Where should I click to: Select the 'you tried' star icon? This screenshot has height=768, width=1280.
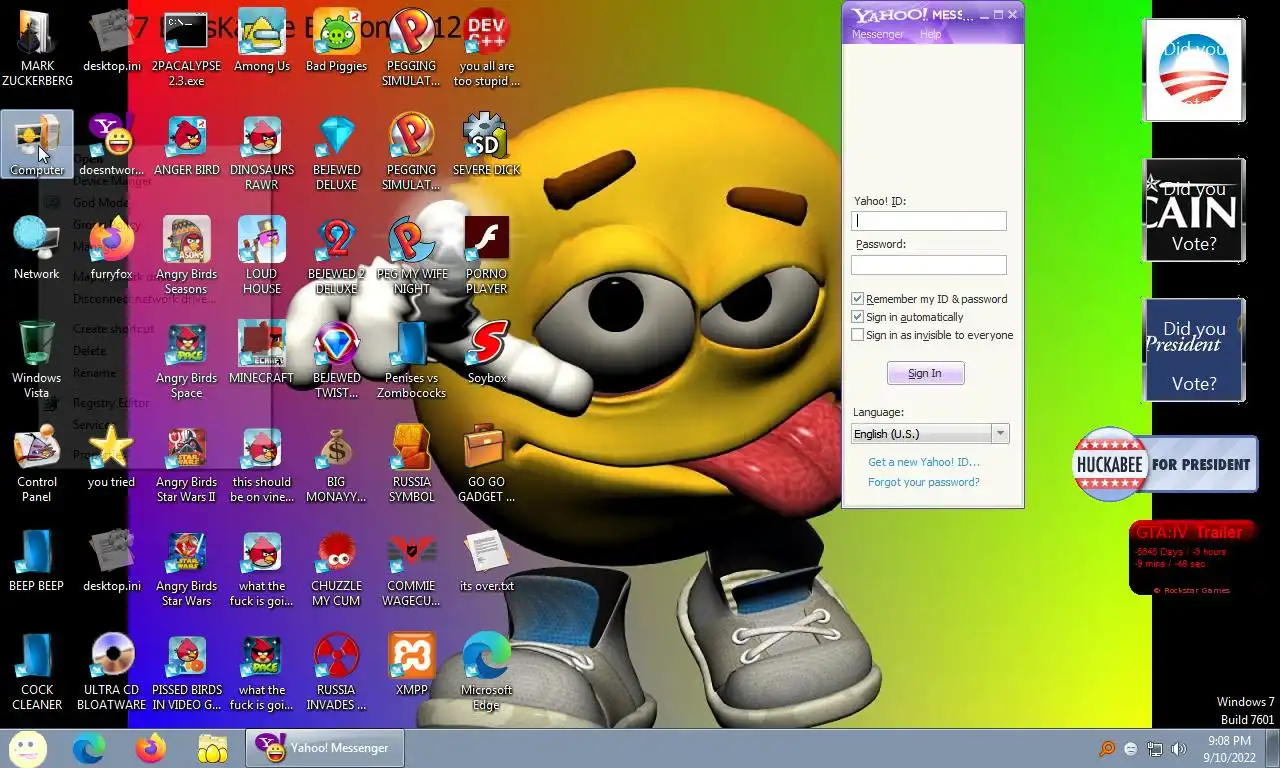(111, 457)
